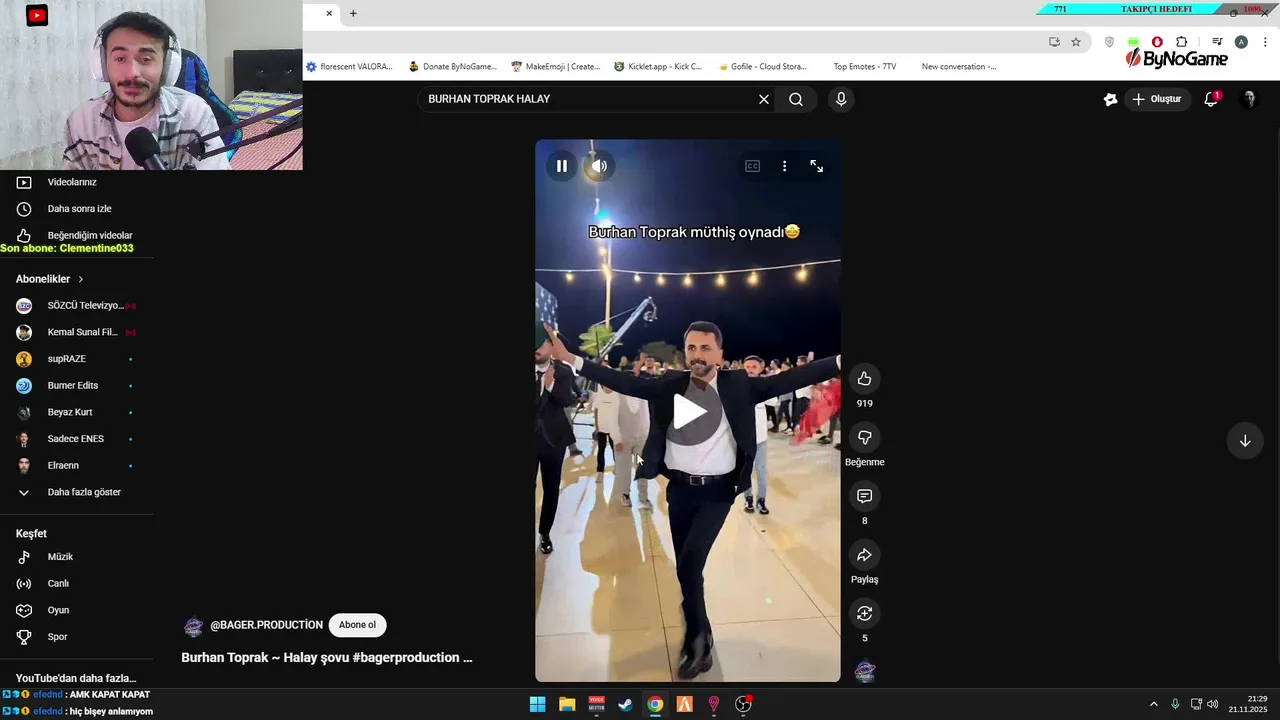Open a new browser tab with plus
The height and width of the screenshot is (720, 1280).
(x=353, y=13)
